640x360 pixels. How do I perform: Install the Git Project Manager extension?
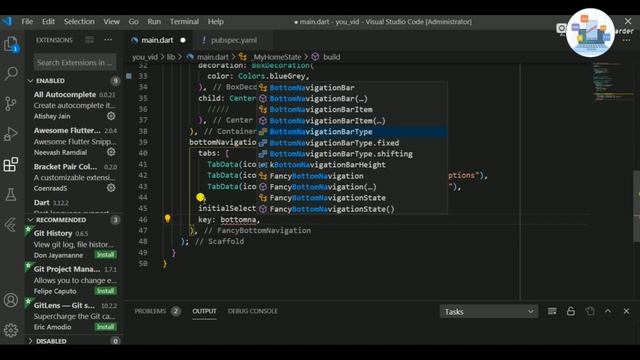(x=105, y=291)
